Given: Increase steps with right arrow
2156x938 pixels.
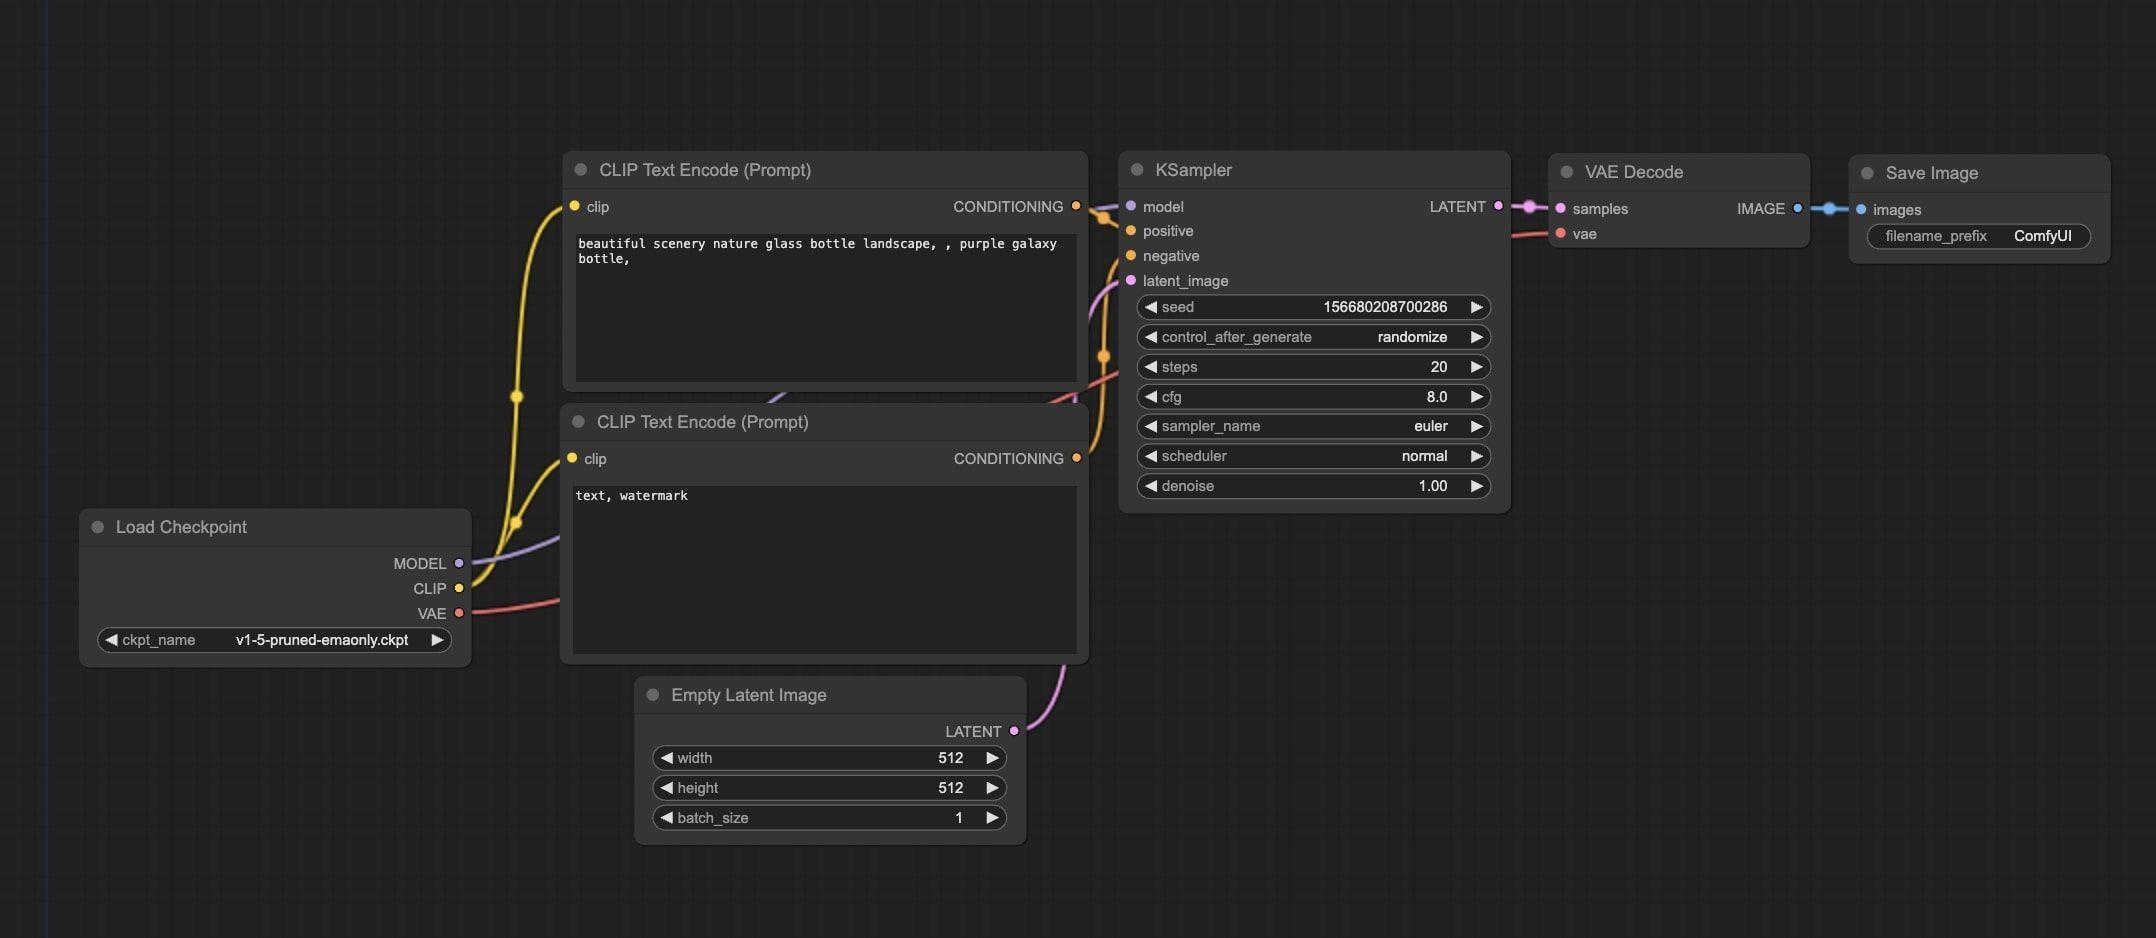Looking at the screenshot, I should pyautogui.click(x=1476, y=367).
